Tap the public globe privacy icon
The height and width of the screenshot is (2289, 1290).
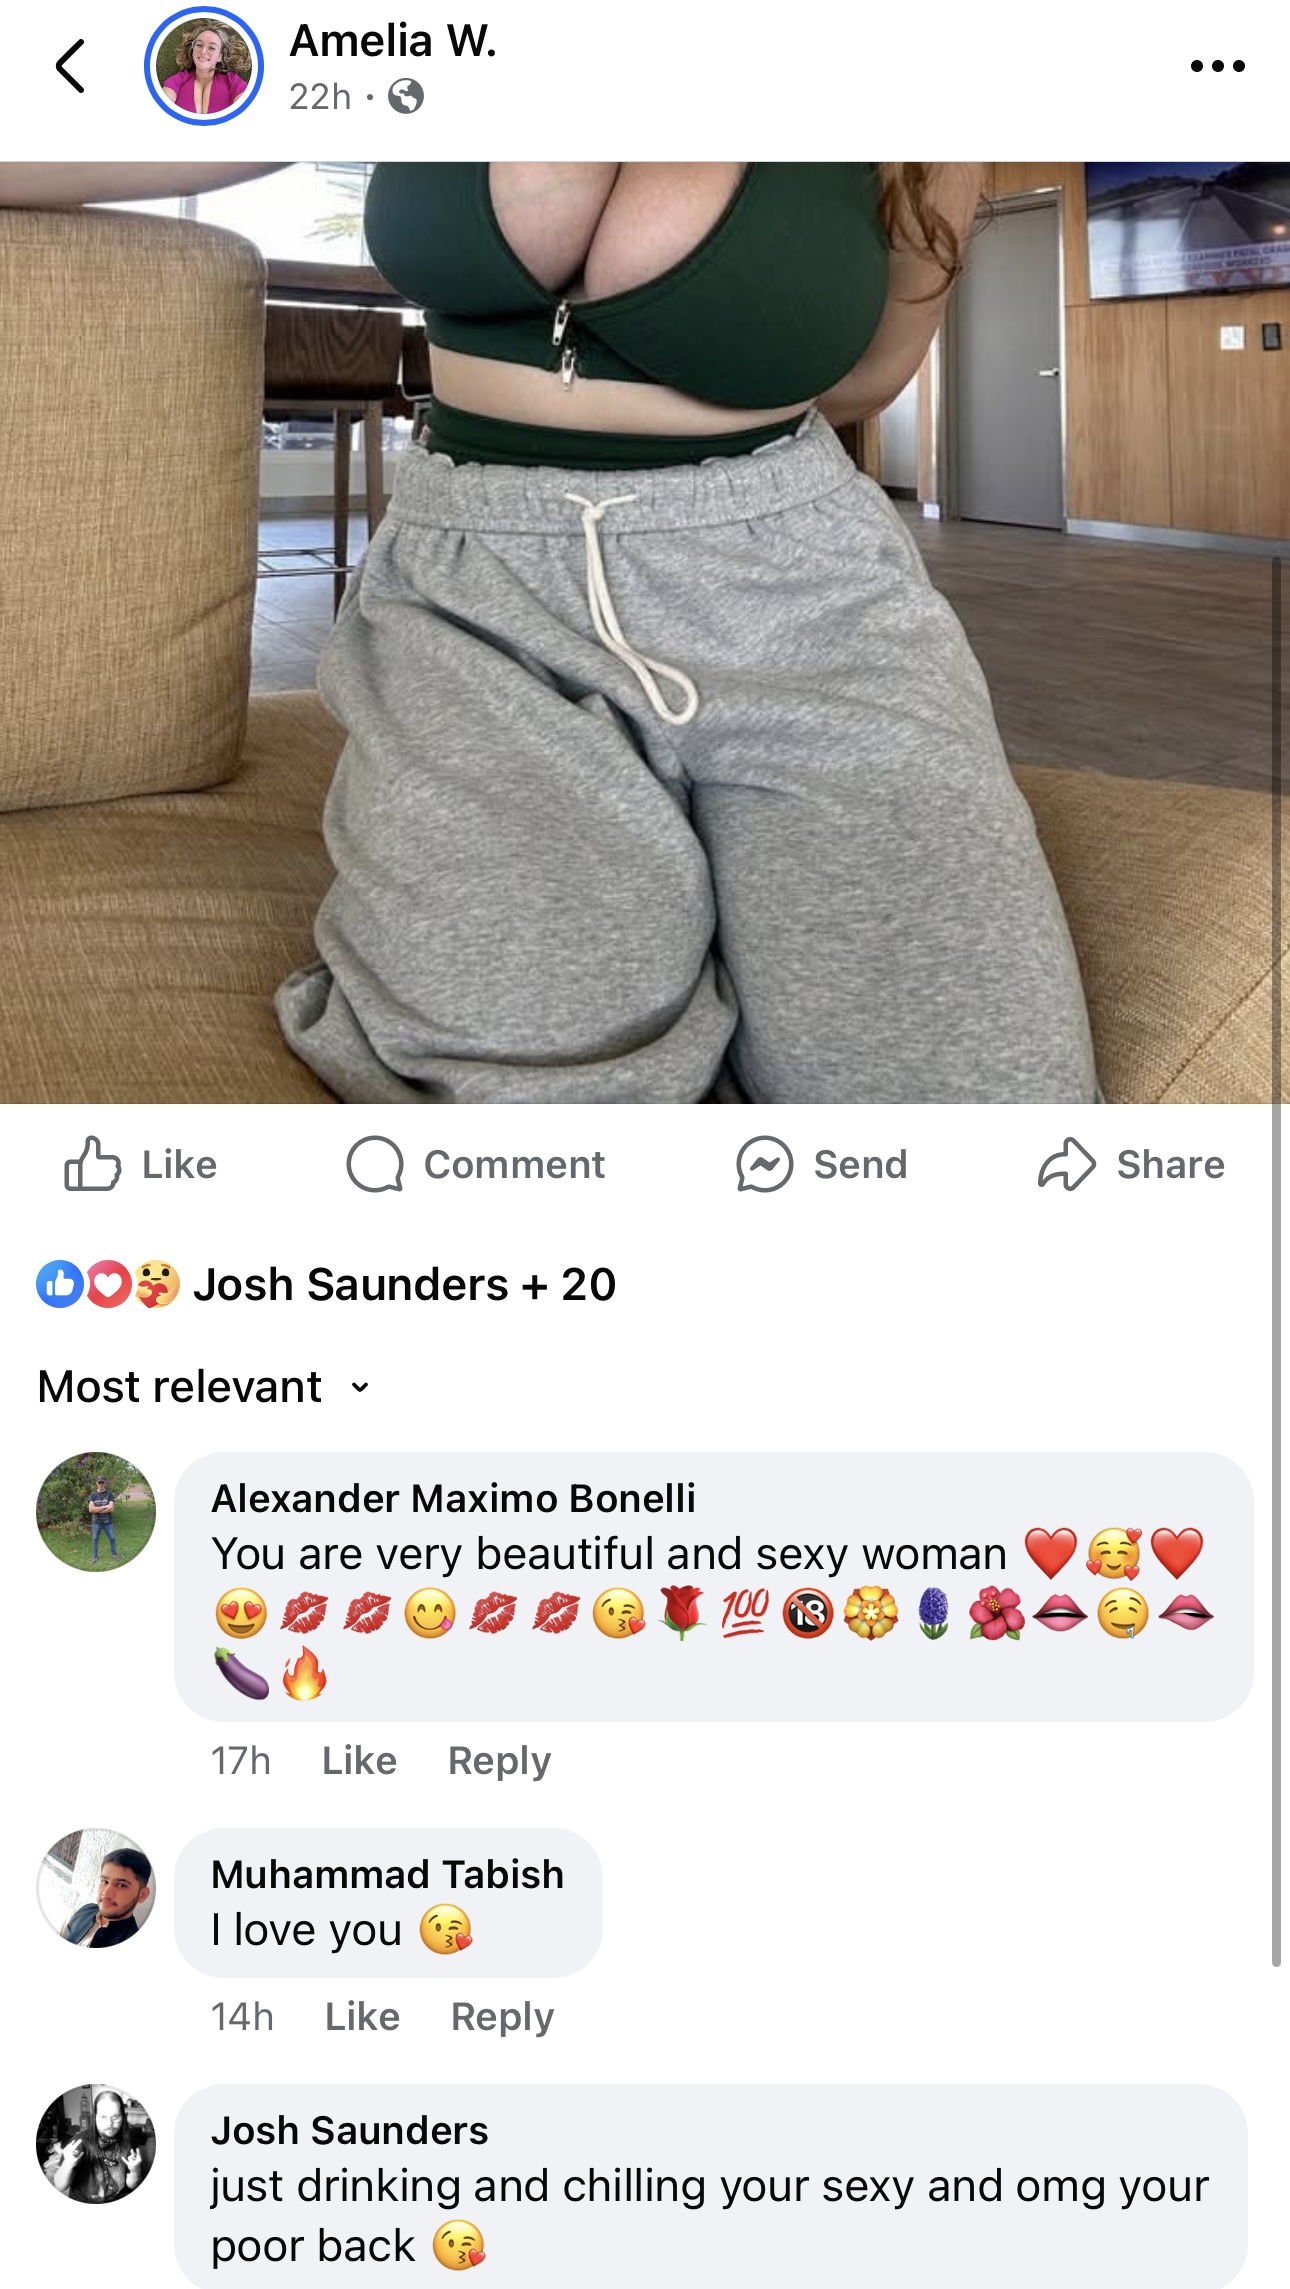[406, 97]
